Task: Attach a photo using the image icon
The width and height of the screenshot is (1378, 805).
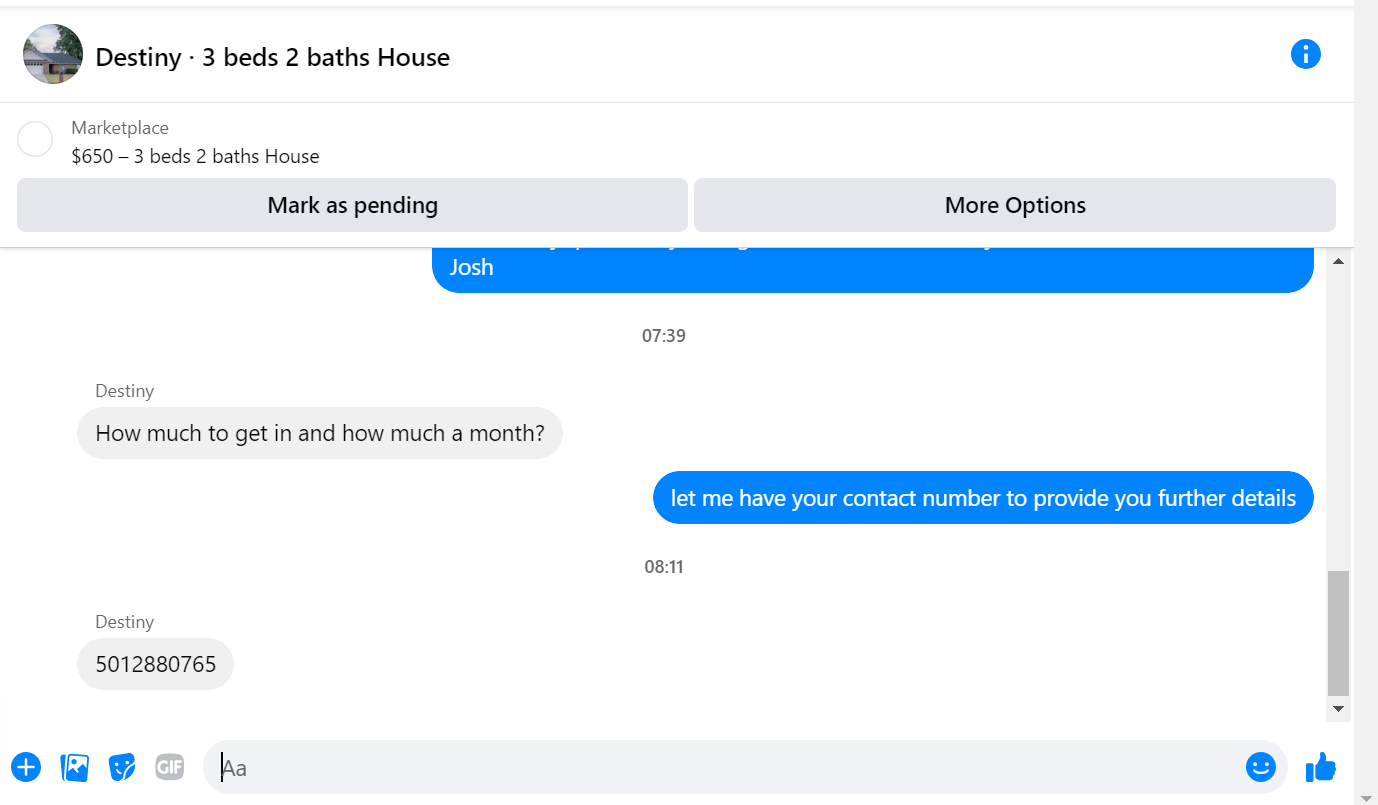Action: [75, 768]
